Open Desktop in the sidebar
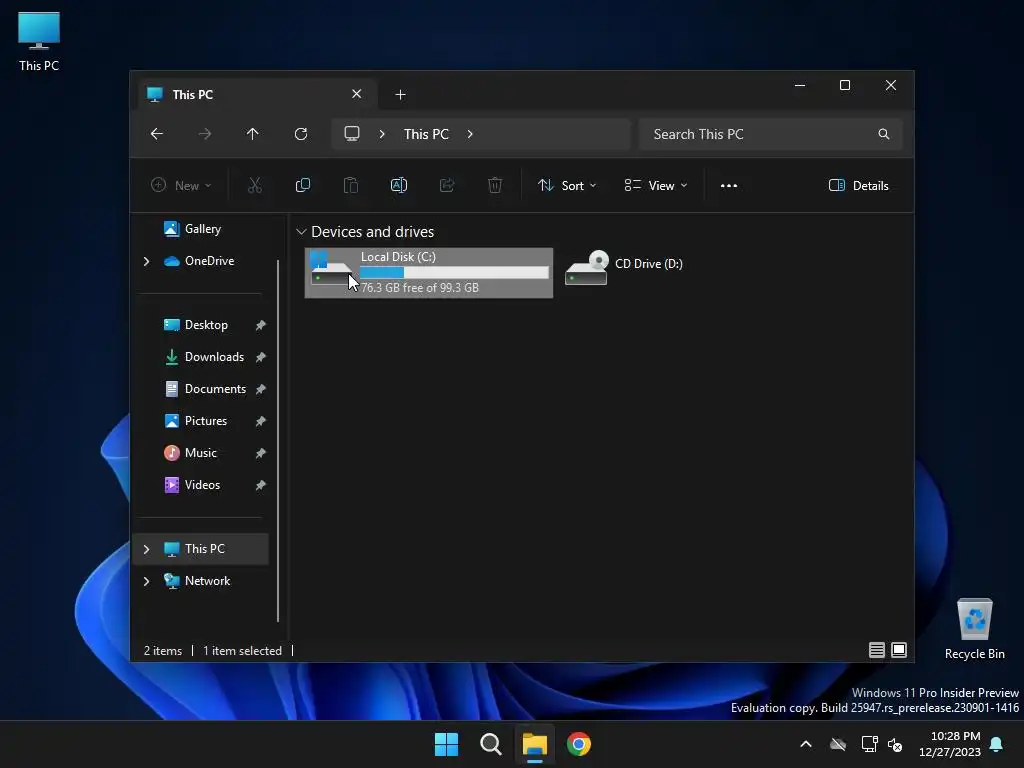This screenshot has height=768, width=1024. (x=206, y=325)
